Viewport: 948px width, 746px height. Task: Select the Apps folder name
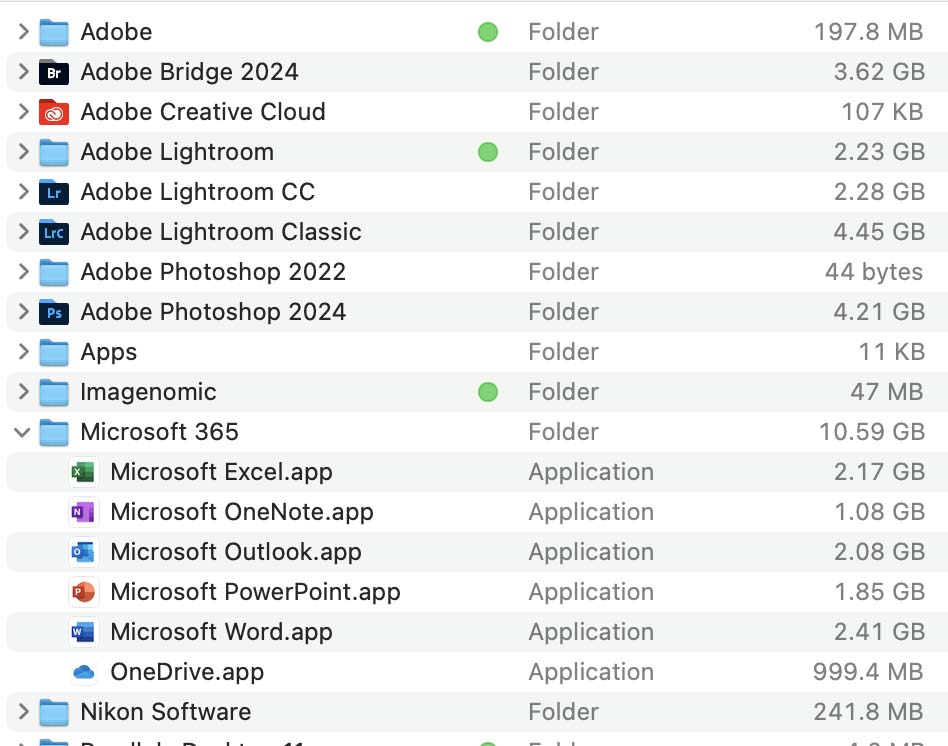[x=108, y=352]
